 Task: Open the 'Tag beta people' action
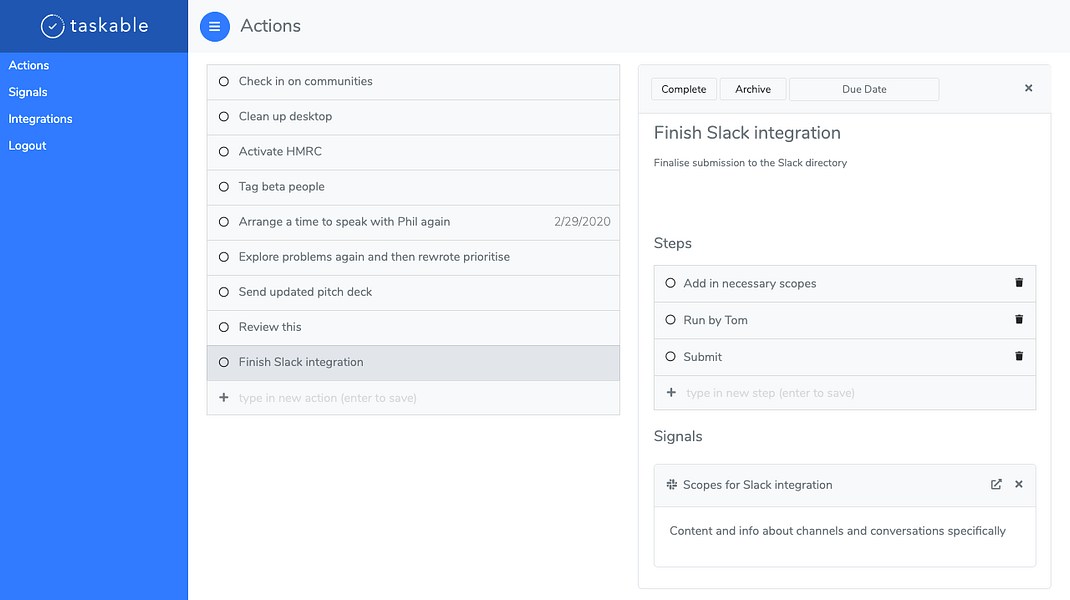[x=281, y=187]
